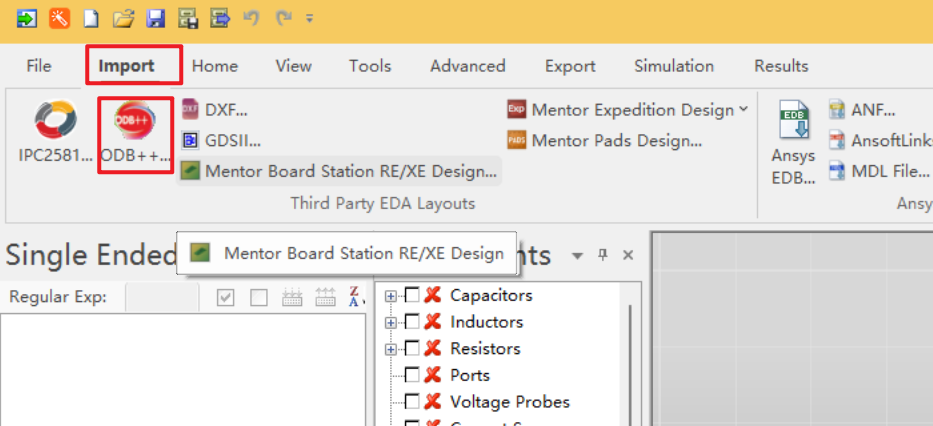Open the Simulation tab
Screen dimensions: 933x426
pos(674,65)
